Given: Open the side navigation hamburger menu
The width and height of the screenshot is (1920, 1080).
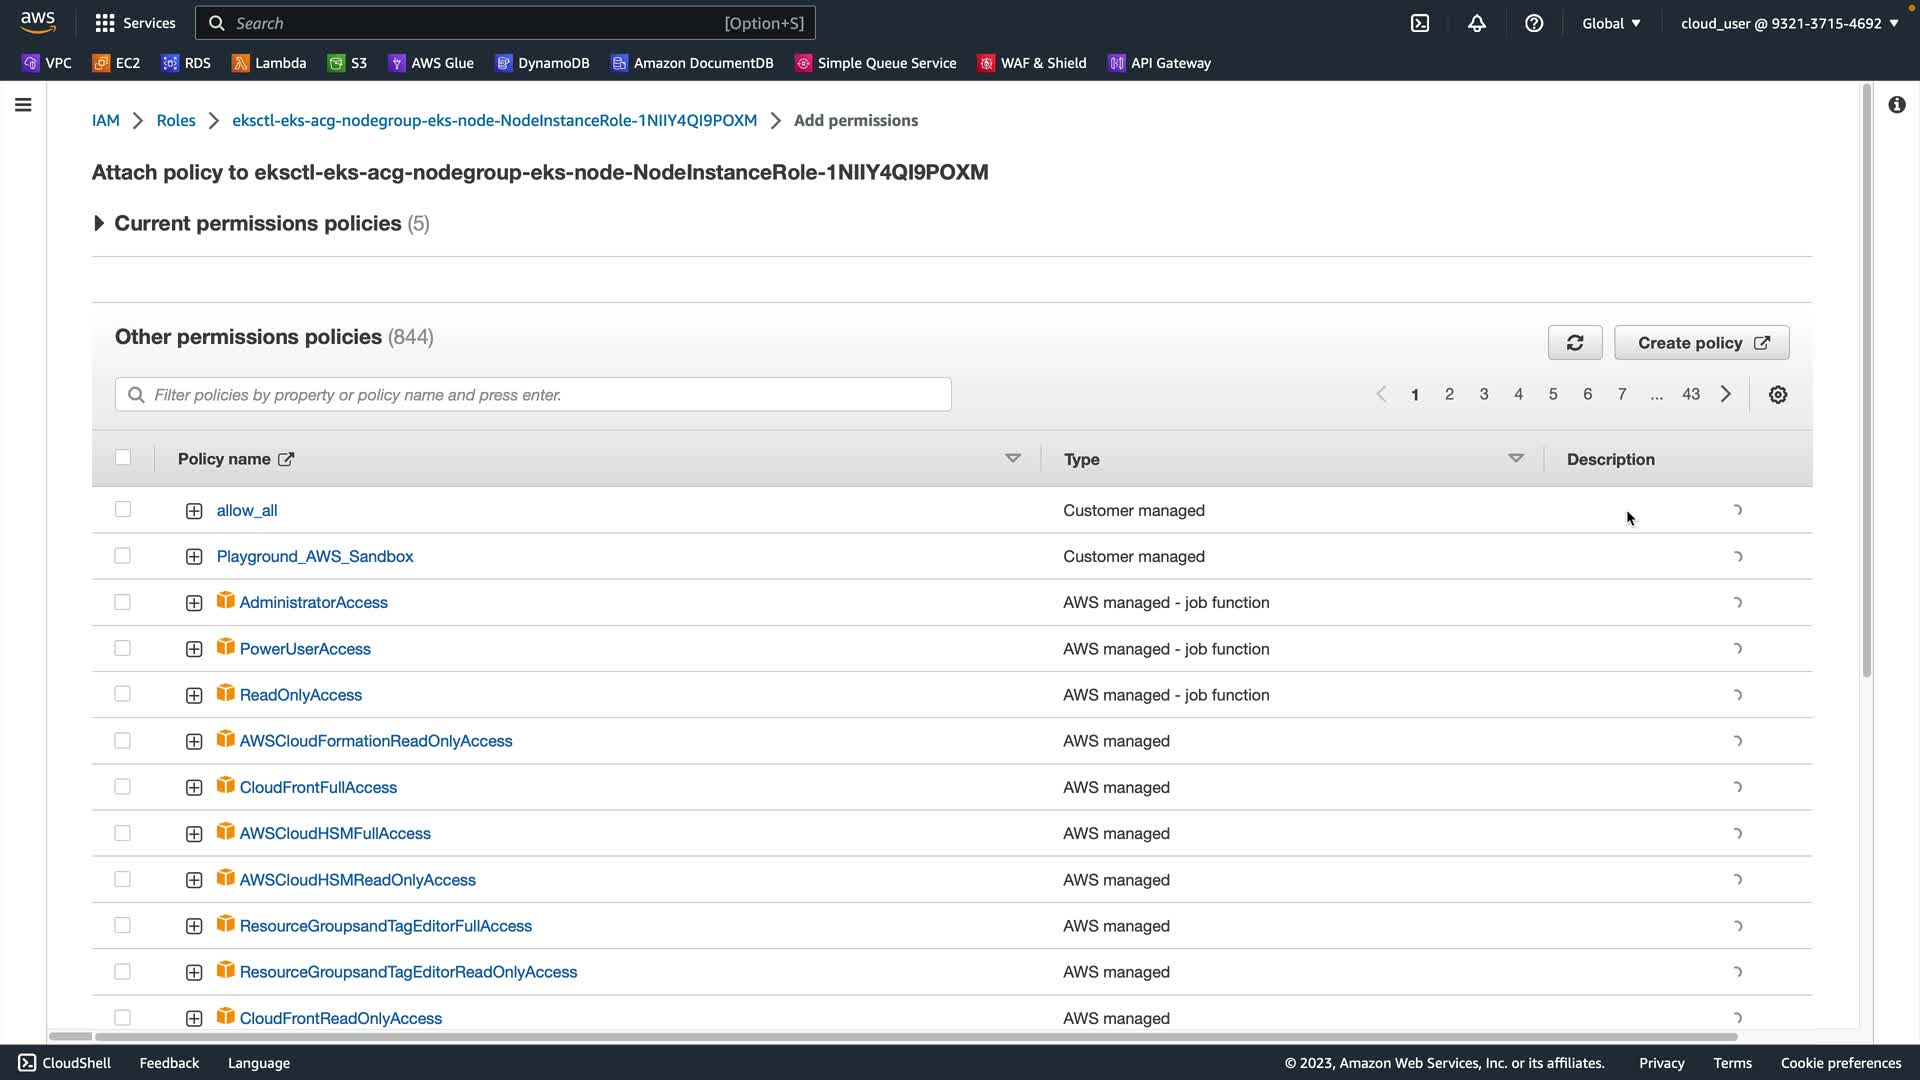Looking at the screenshot, I should pyautogui.click(x=23, y=105).
